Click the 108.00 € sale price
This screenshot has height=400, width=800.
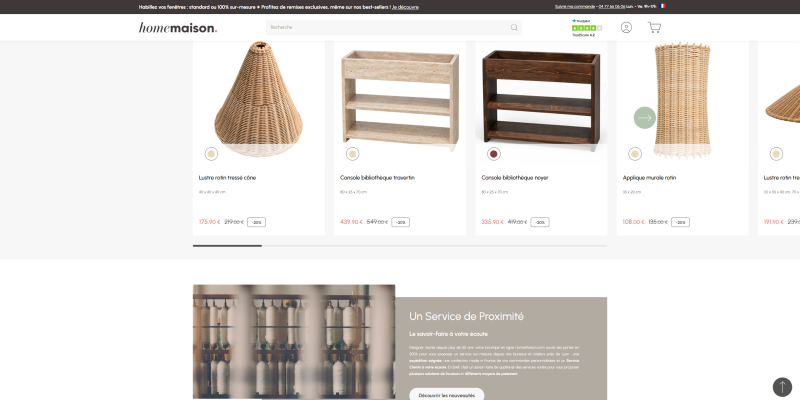click(x=634, y=222)
